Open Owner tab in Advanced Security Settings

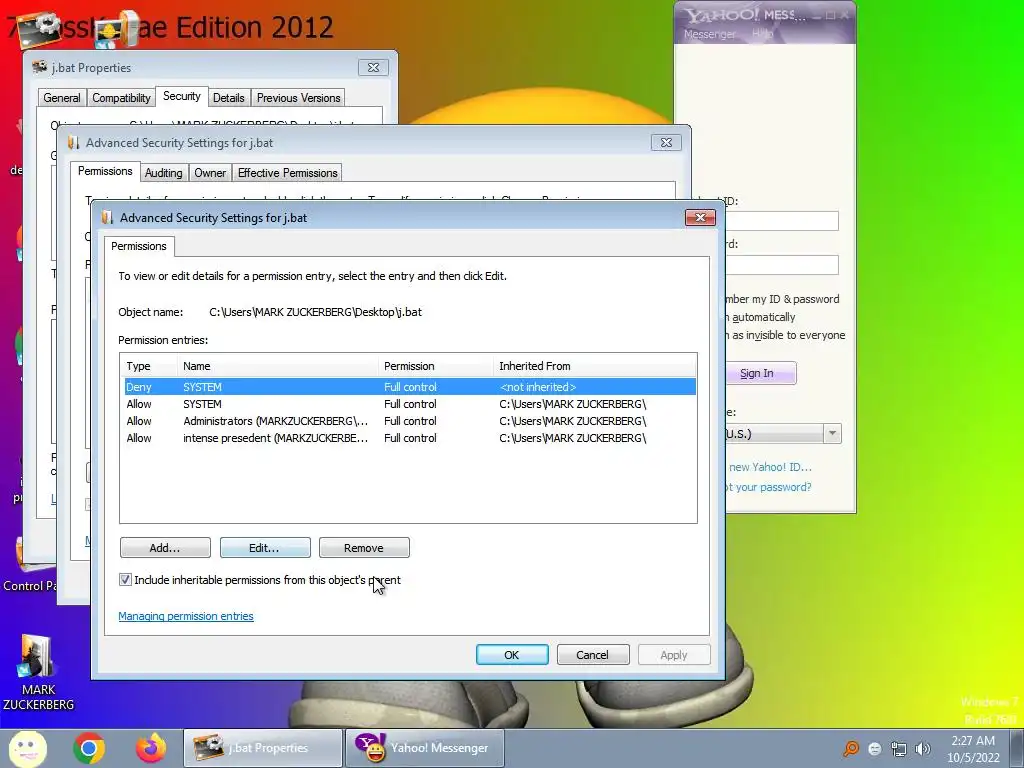pyautogui.click(x=210, y=173)
